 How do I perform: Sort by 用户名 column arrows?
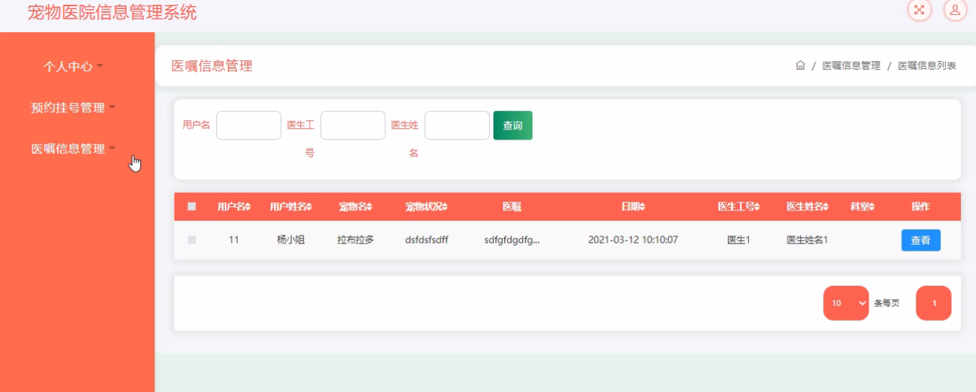[248, 207]
